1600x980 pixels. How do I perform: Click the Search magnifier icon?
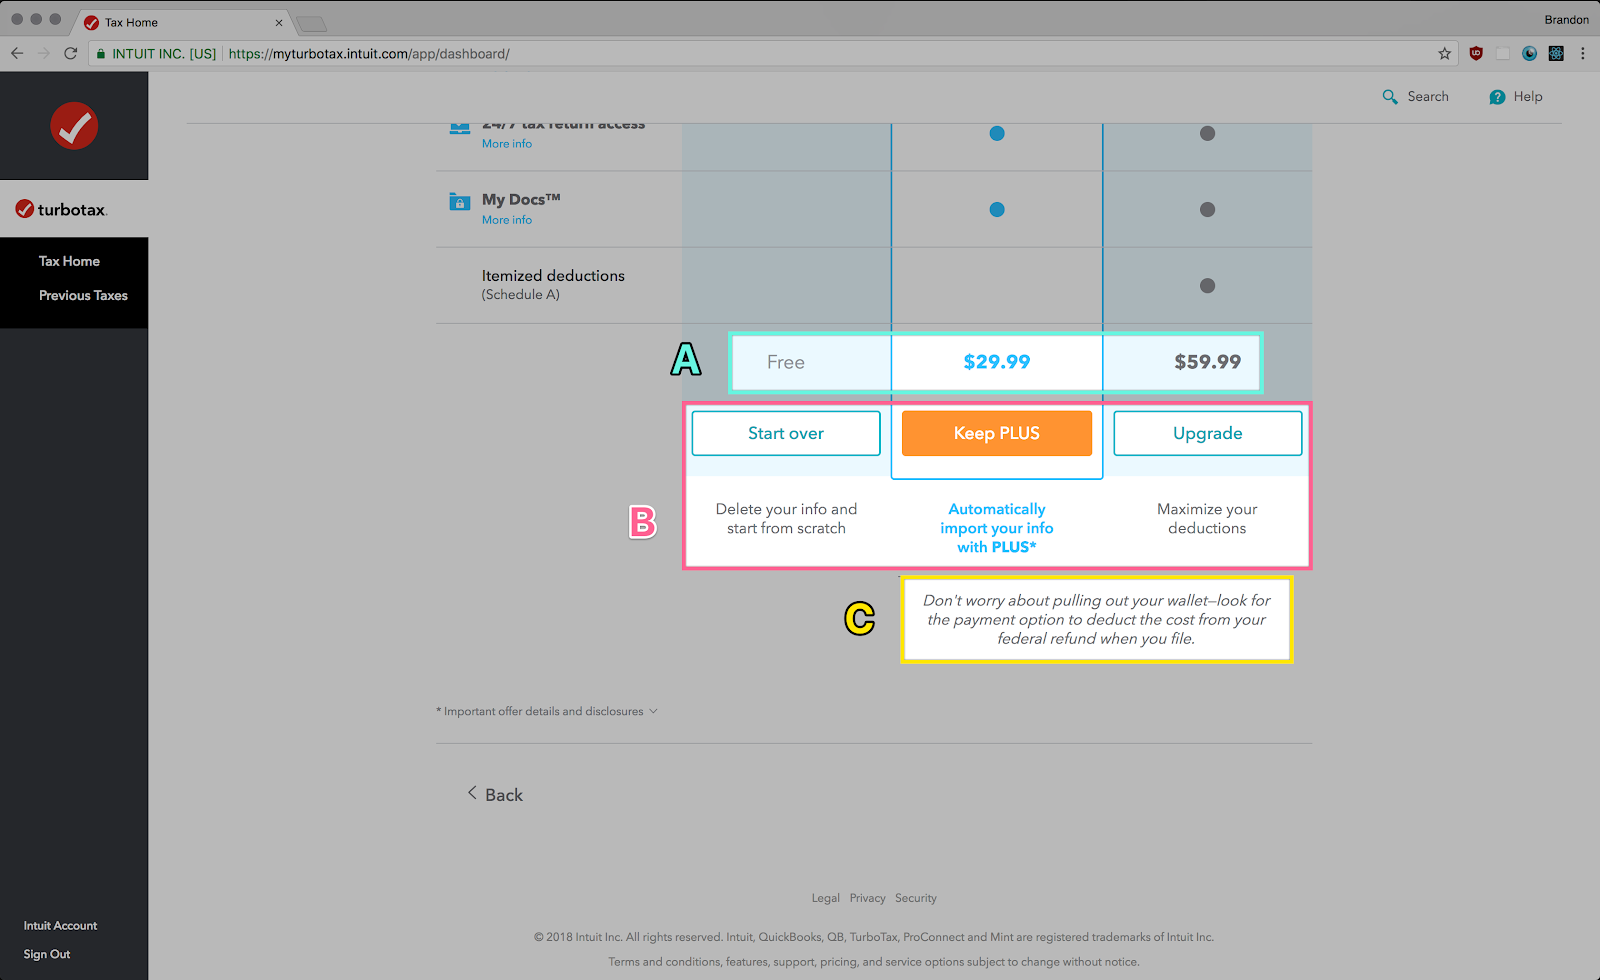[x=1390, y=97]
